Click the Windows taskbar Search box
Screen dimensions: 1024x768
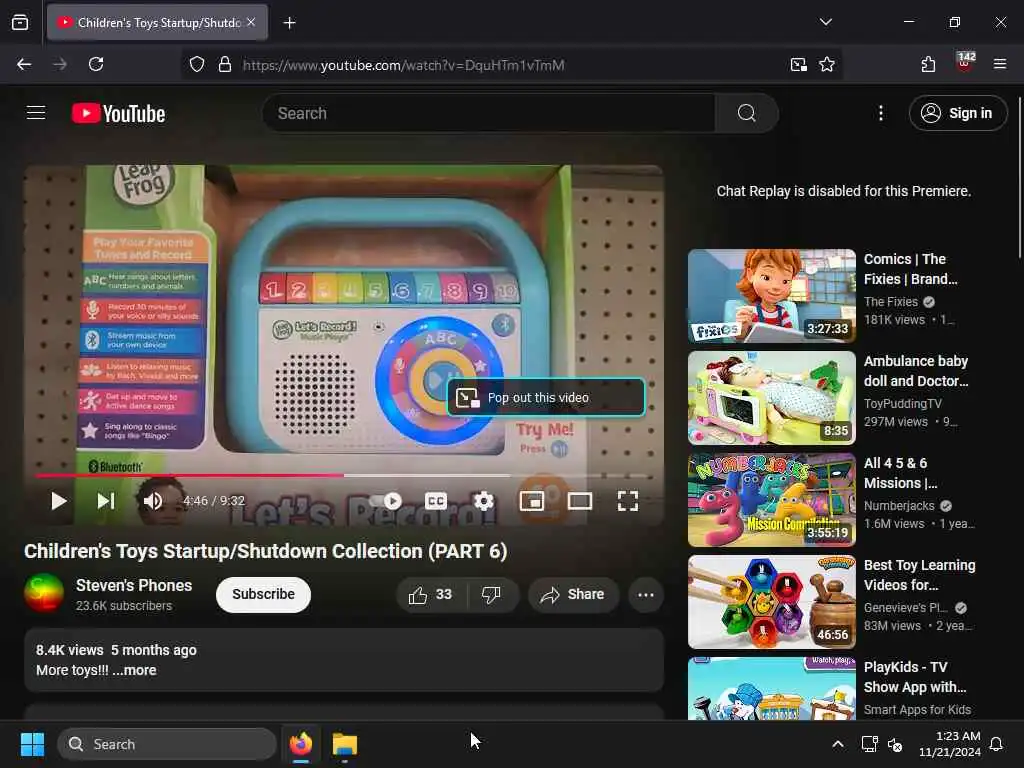[167, 744]
